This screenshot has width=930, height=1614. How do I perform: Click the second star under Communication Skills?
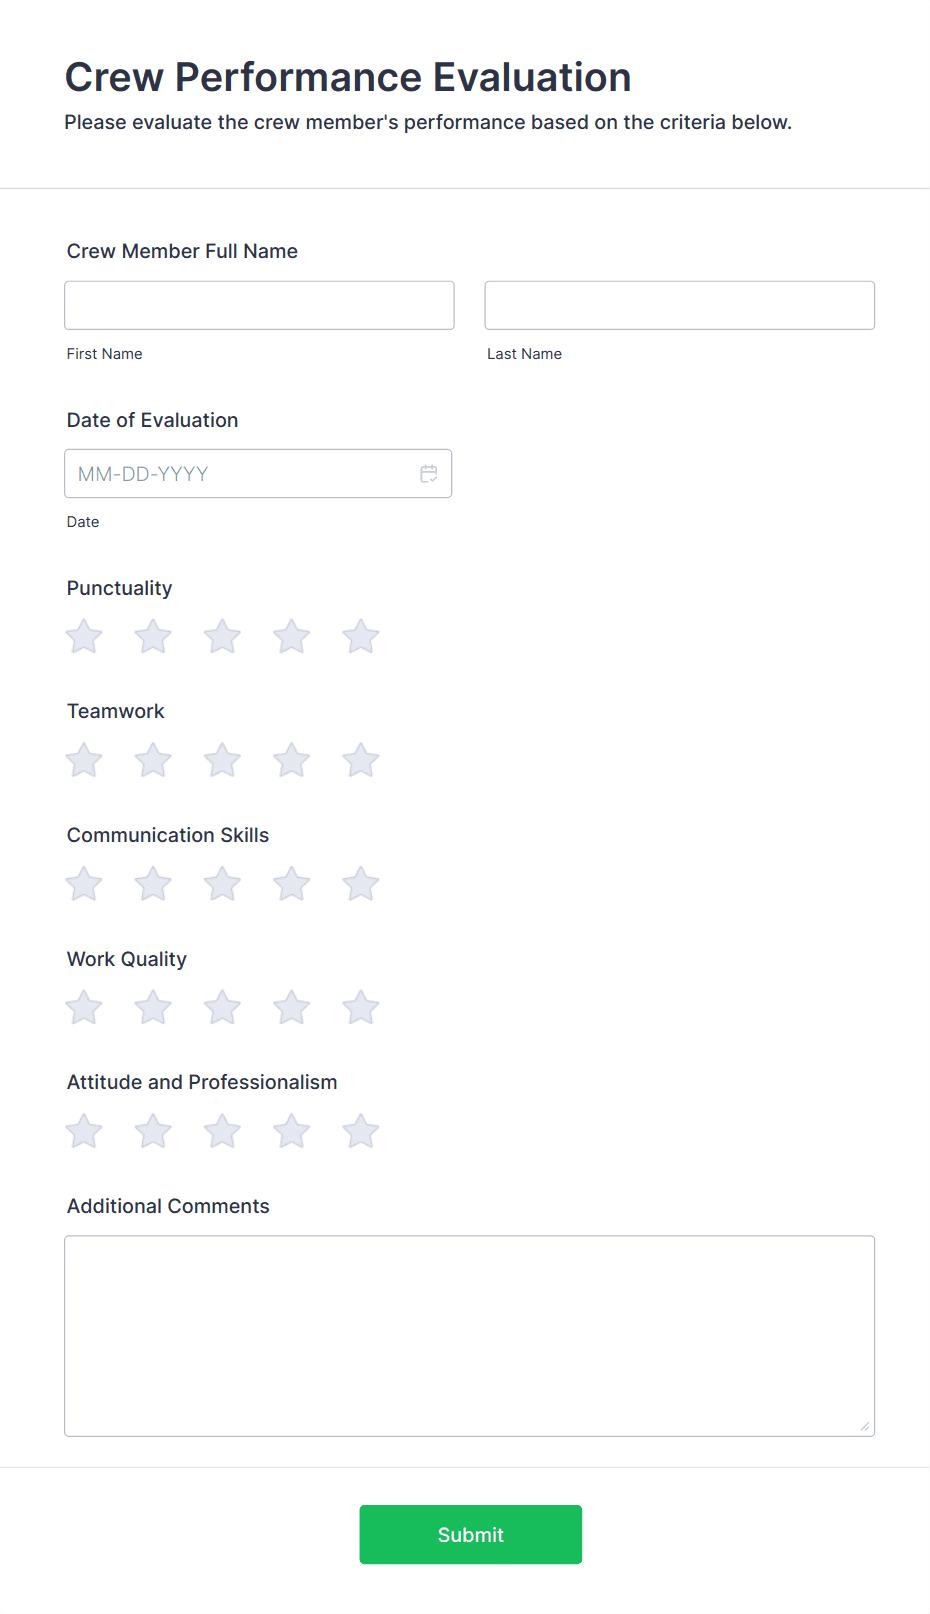click(x=153, y=884)
